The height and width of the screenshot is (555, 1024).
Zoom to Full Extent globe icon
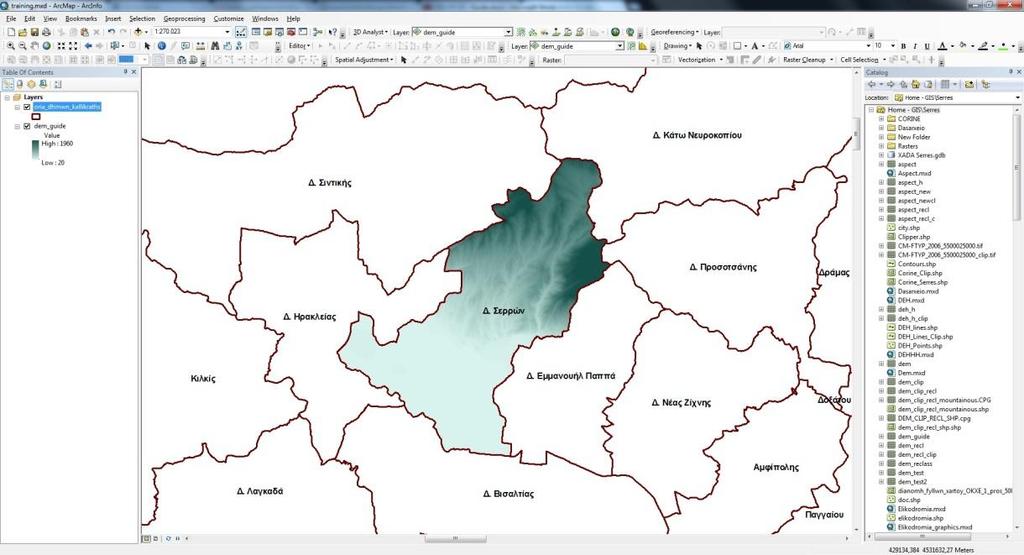[47, 46]
